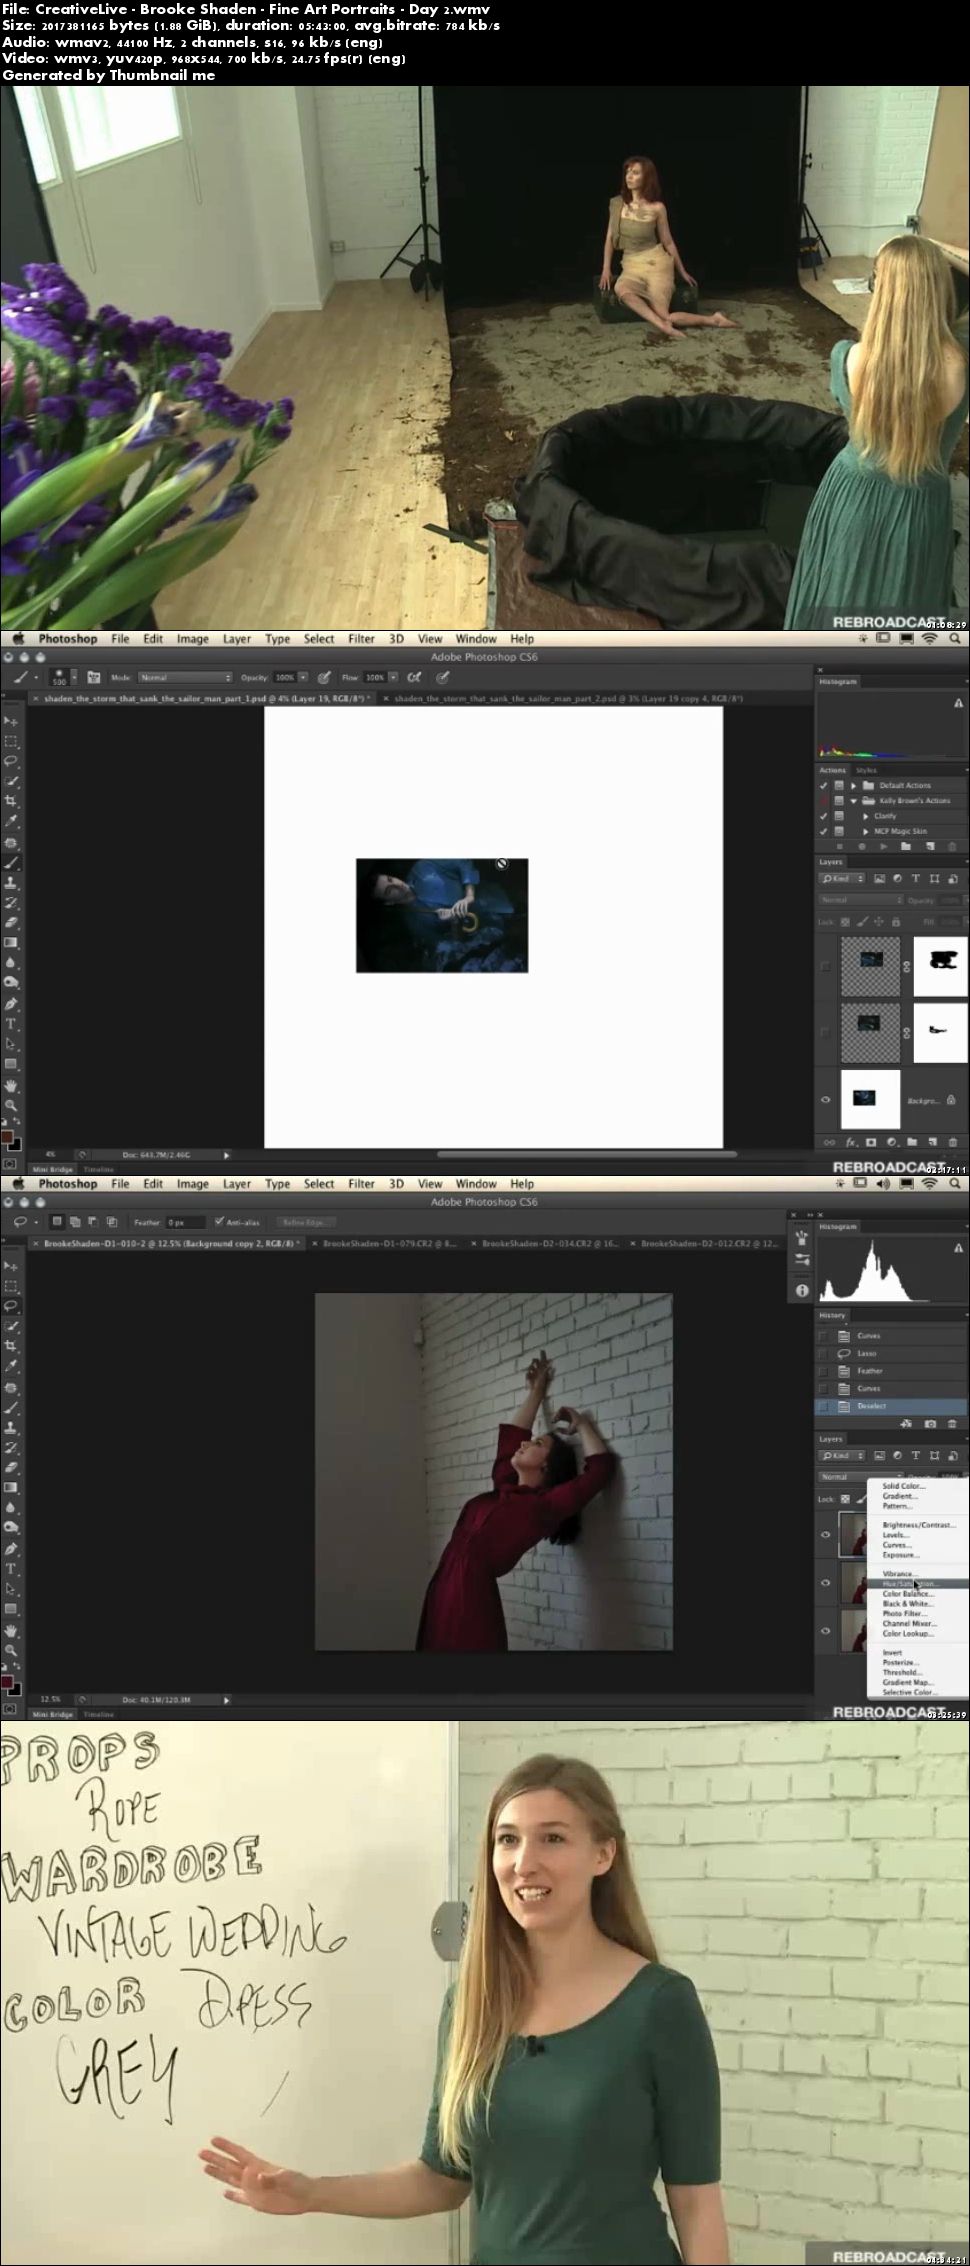The height and width of the screenshot is (2266, 970).
Task: Click the Add layer mask icon under Layers
Action: click(871, 1142)
